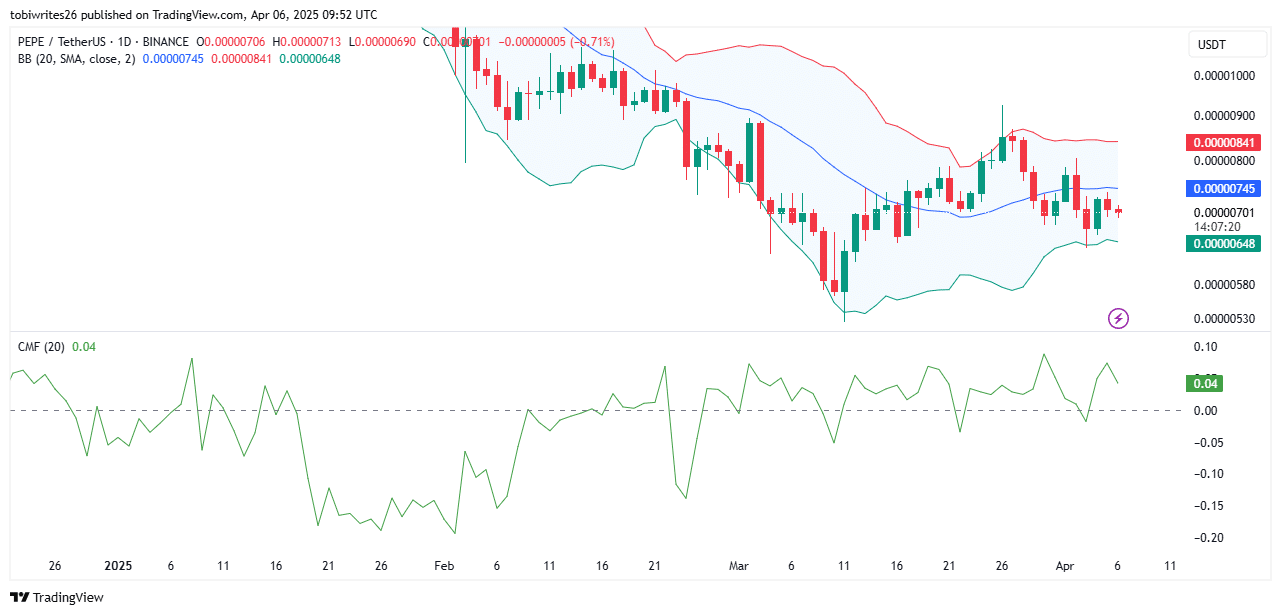Image resolution: width=1281 pixels, height=615 pixels.
Task: Select the BB (20, SMA, close, 2) indicator legend
Action: click(x=78, y=59)
